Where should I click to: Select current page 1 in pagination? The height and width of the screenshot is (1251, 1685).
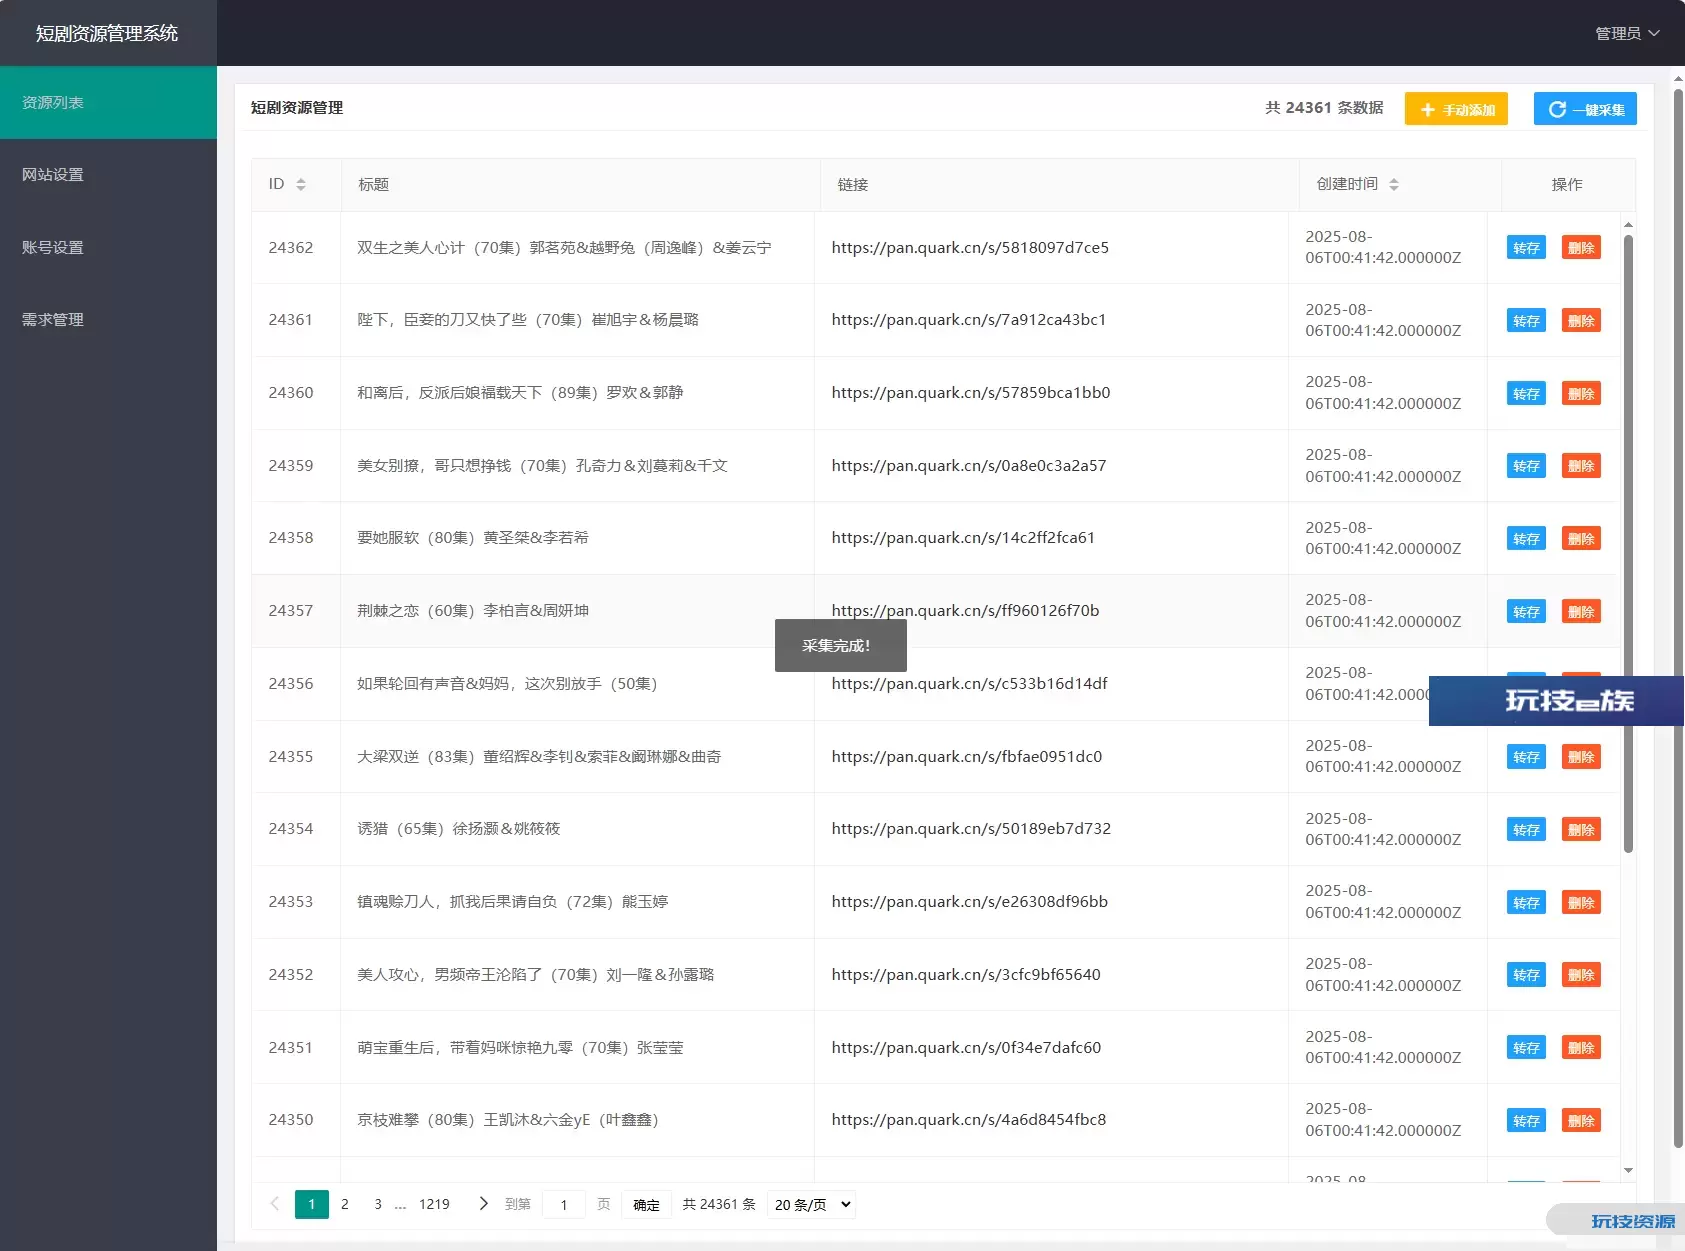[x=312, y=1204]
